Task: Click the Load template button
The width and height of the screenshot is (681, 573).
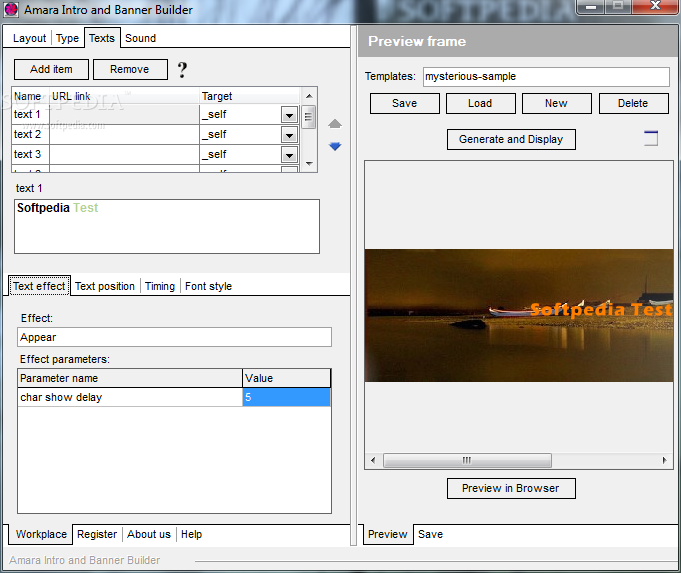Action: pyautogui.click(x=480, y=103)
